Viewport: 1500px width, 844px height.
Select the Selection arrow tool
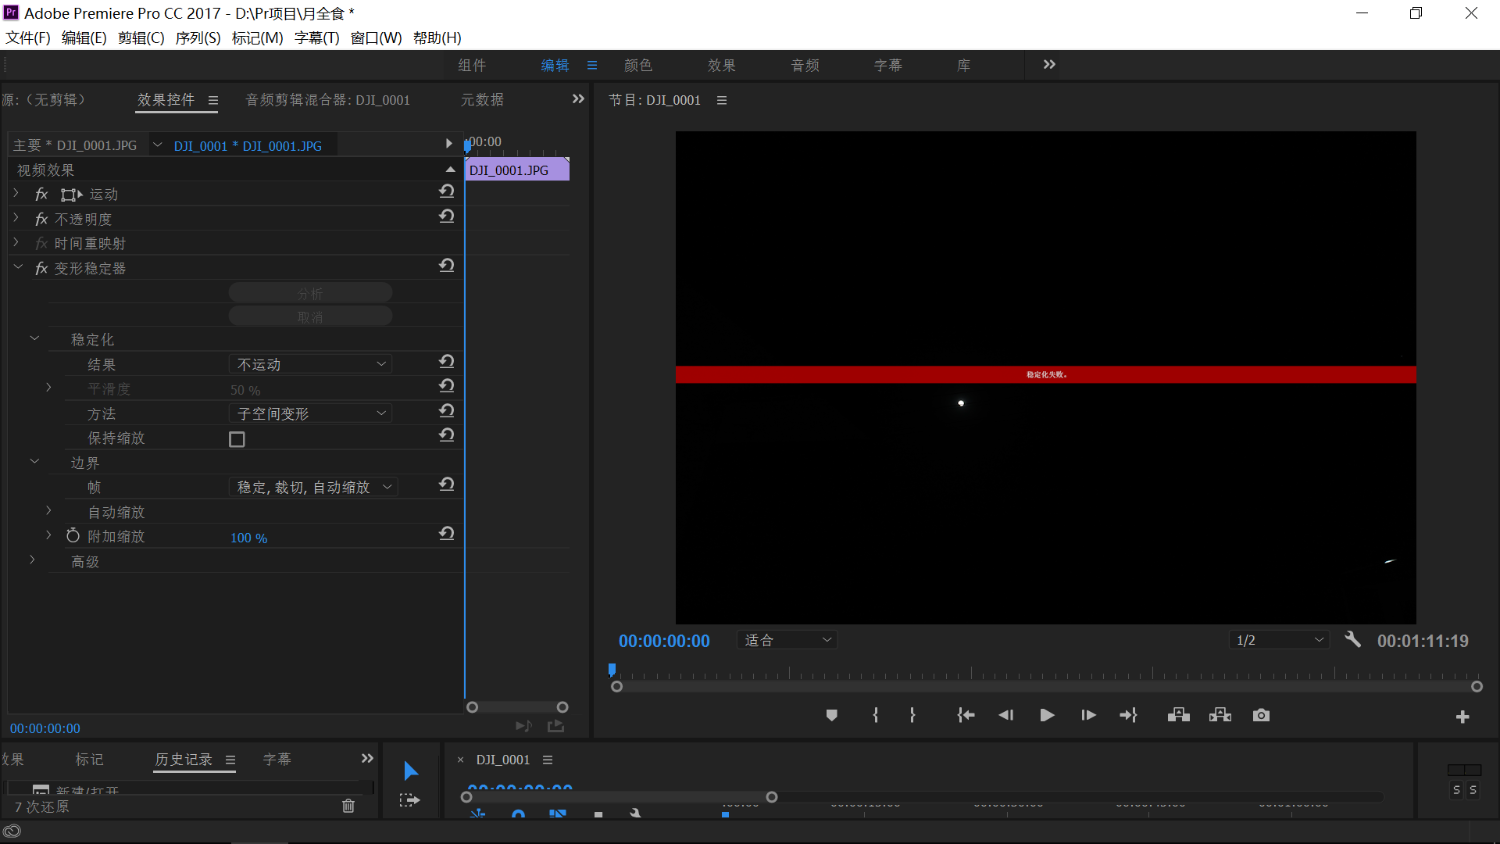point(410,770)
